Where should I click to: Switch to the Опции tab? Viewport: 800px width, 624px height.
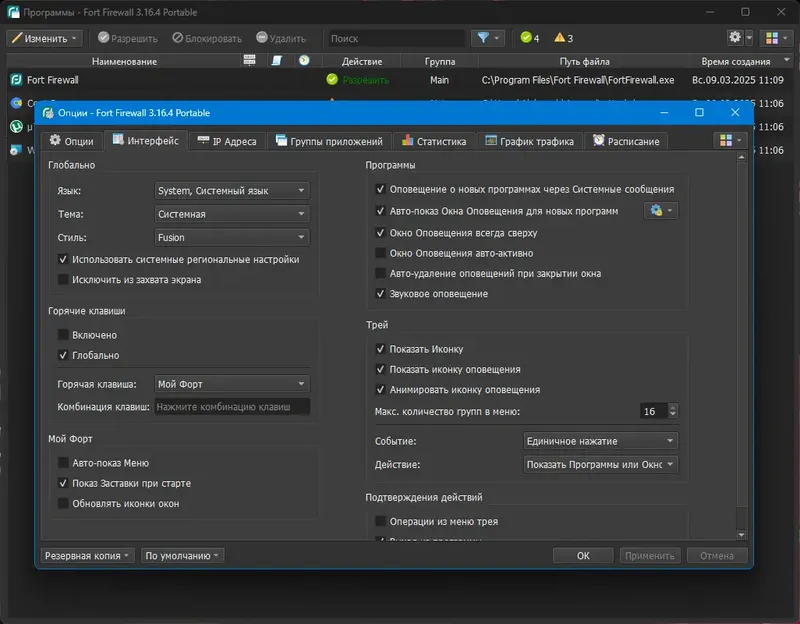[x=71, y=141]
